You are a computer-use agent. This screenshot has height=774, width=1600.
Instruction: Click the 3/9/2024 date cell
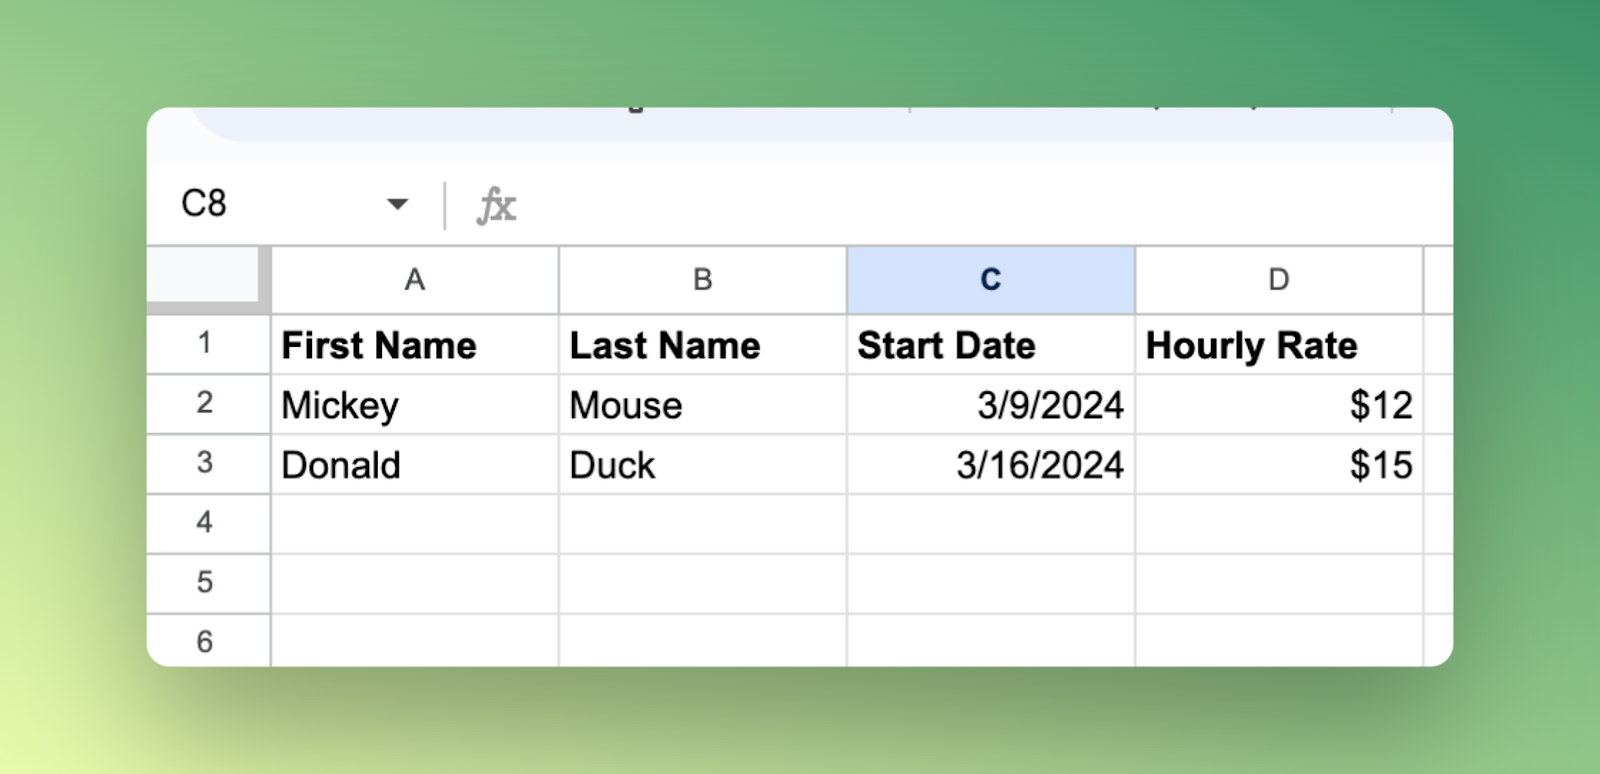(991, 405)
